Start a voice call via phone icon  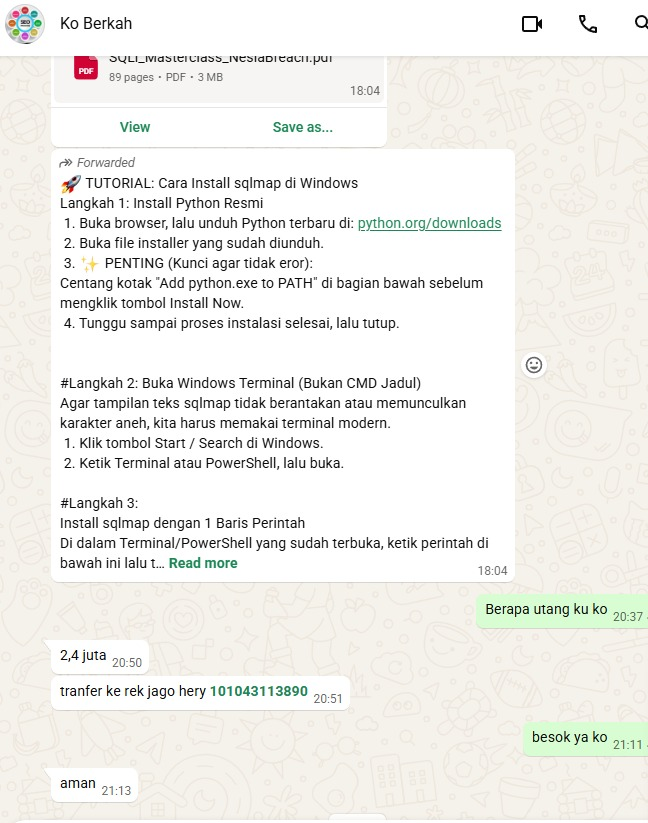coord(588,24)
